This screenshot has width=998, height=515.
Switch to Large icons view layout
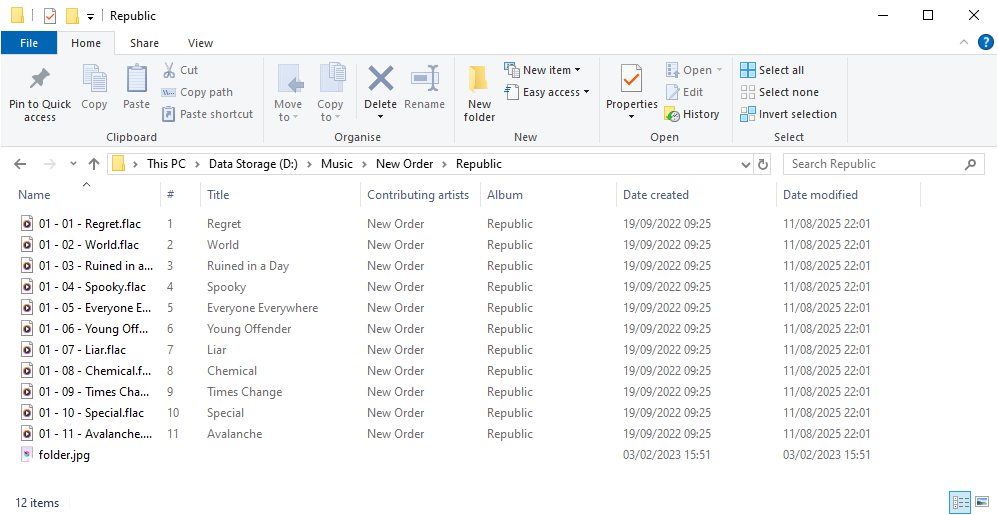click(x=981, y=502)
